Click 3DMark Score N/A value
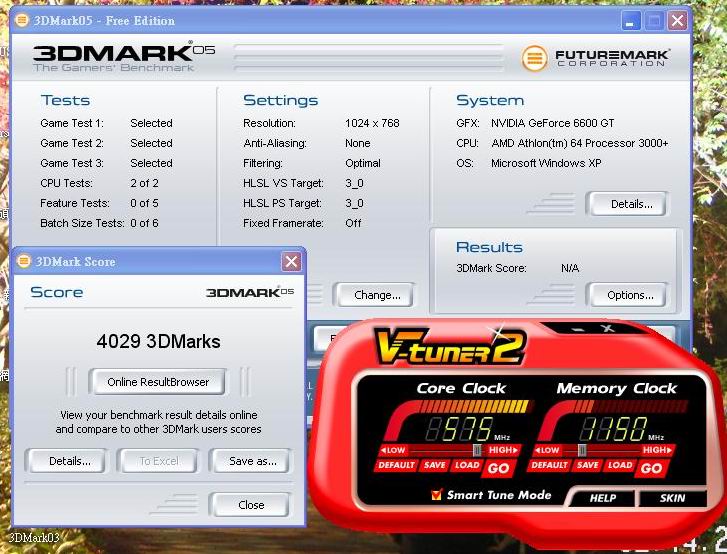Image resolution: width=727 pixels, height=554 pixels. click(570, 268)
